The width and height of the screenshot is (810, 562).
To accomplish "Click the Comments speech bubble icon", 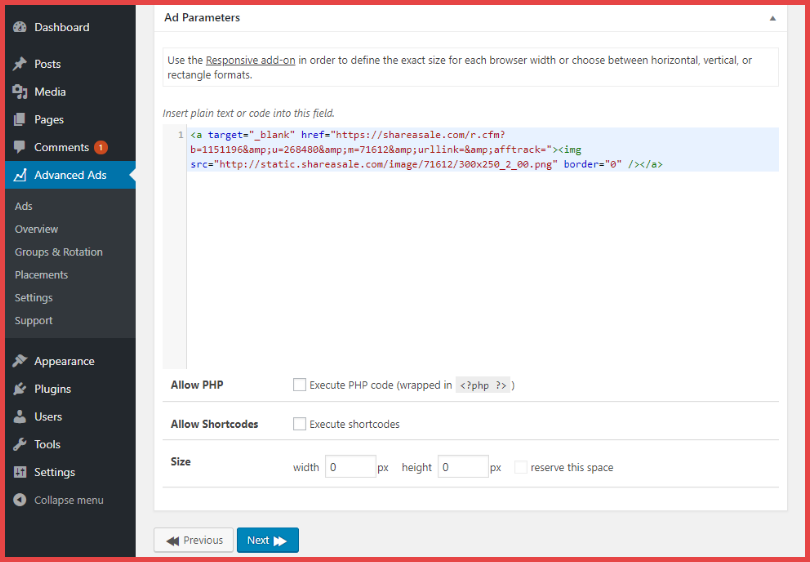I will tap(20, 148).
